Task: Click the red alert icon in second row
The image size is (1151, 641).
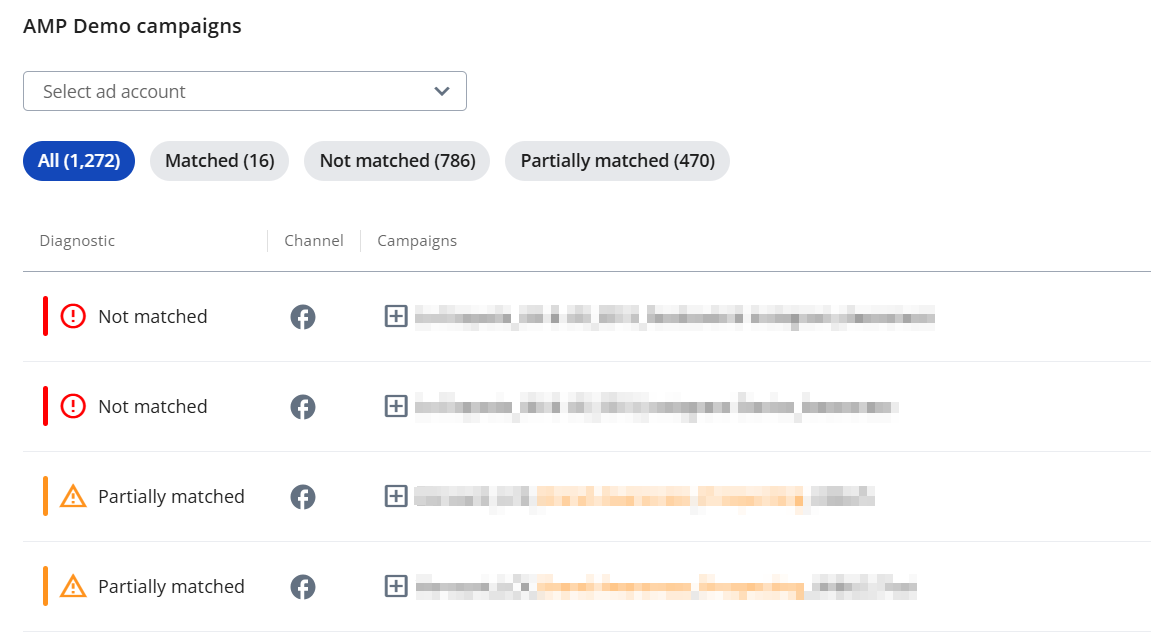Action: tap(73, 406)
